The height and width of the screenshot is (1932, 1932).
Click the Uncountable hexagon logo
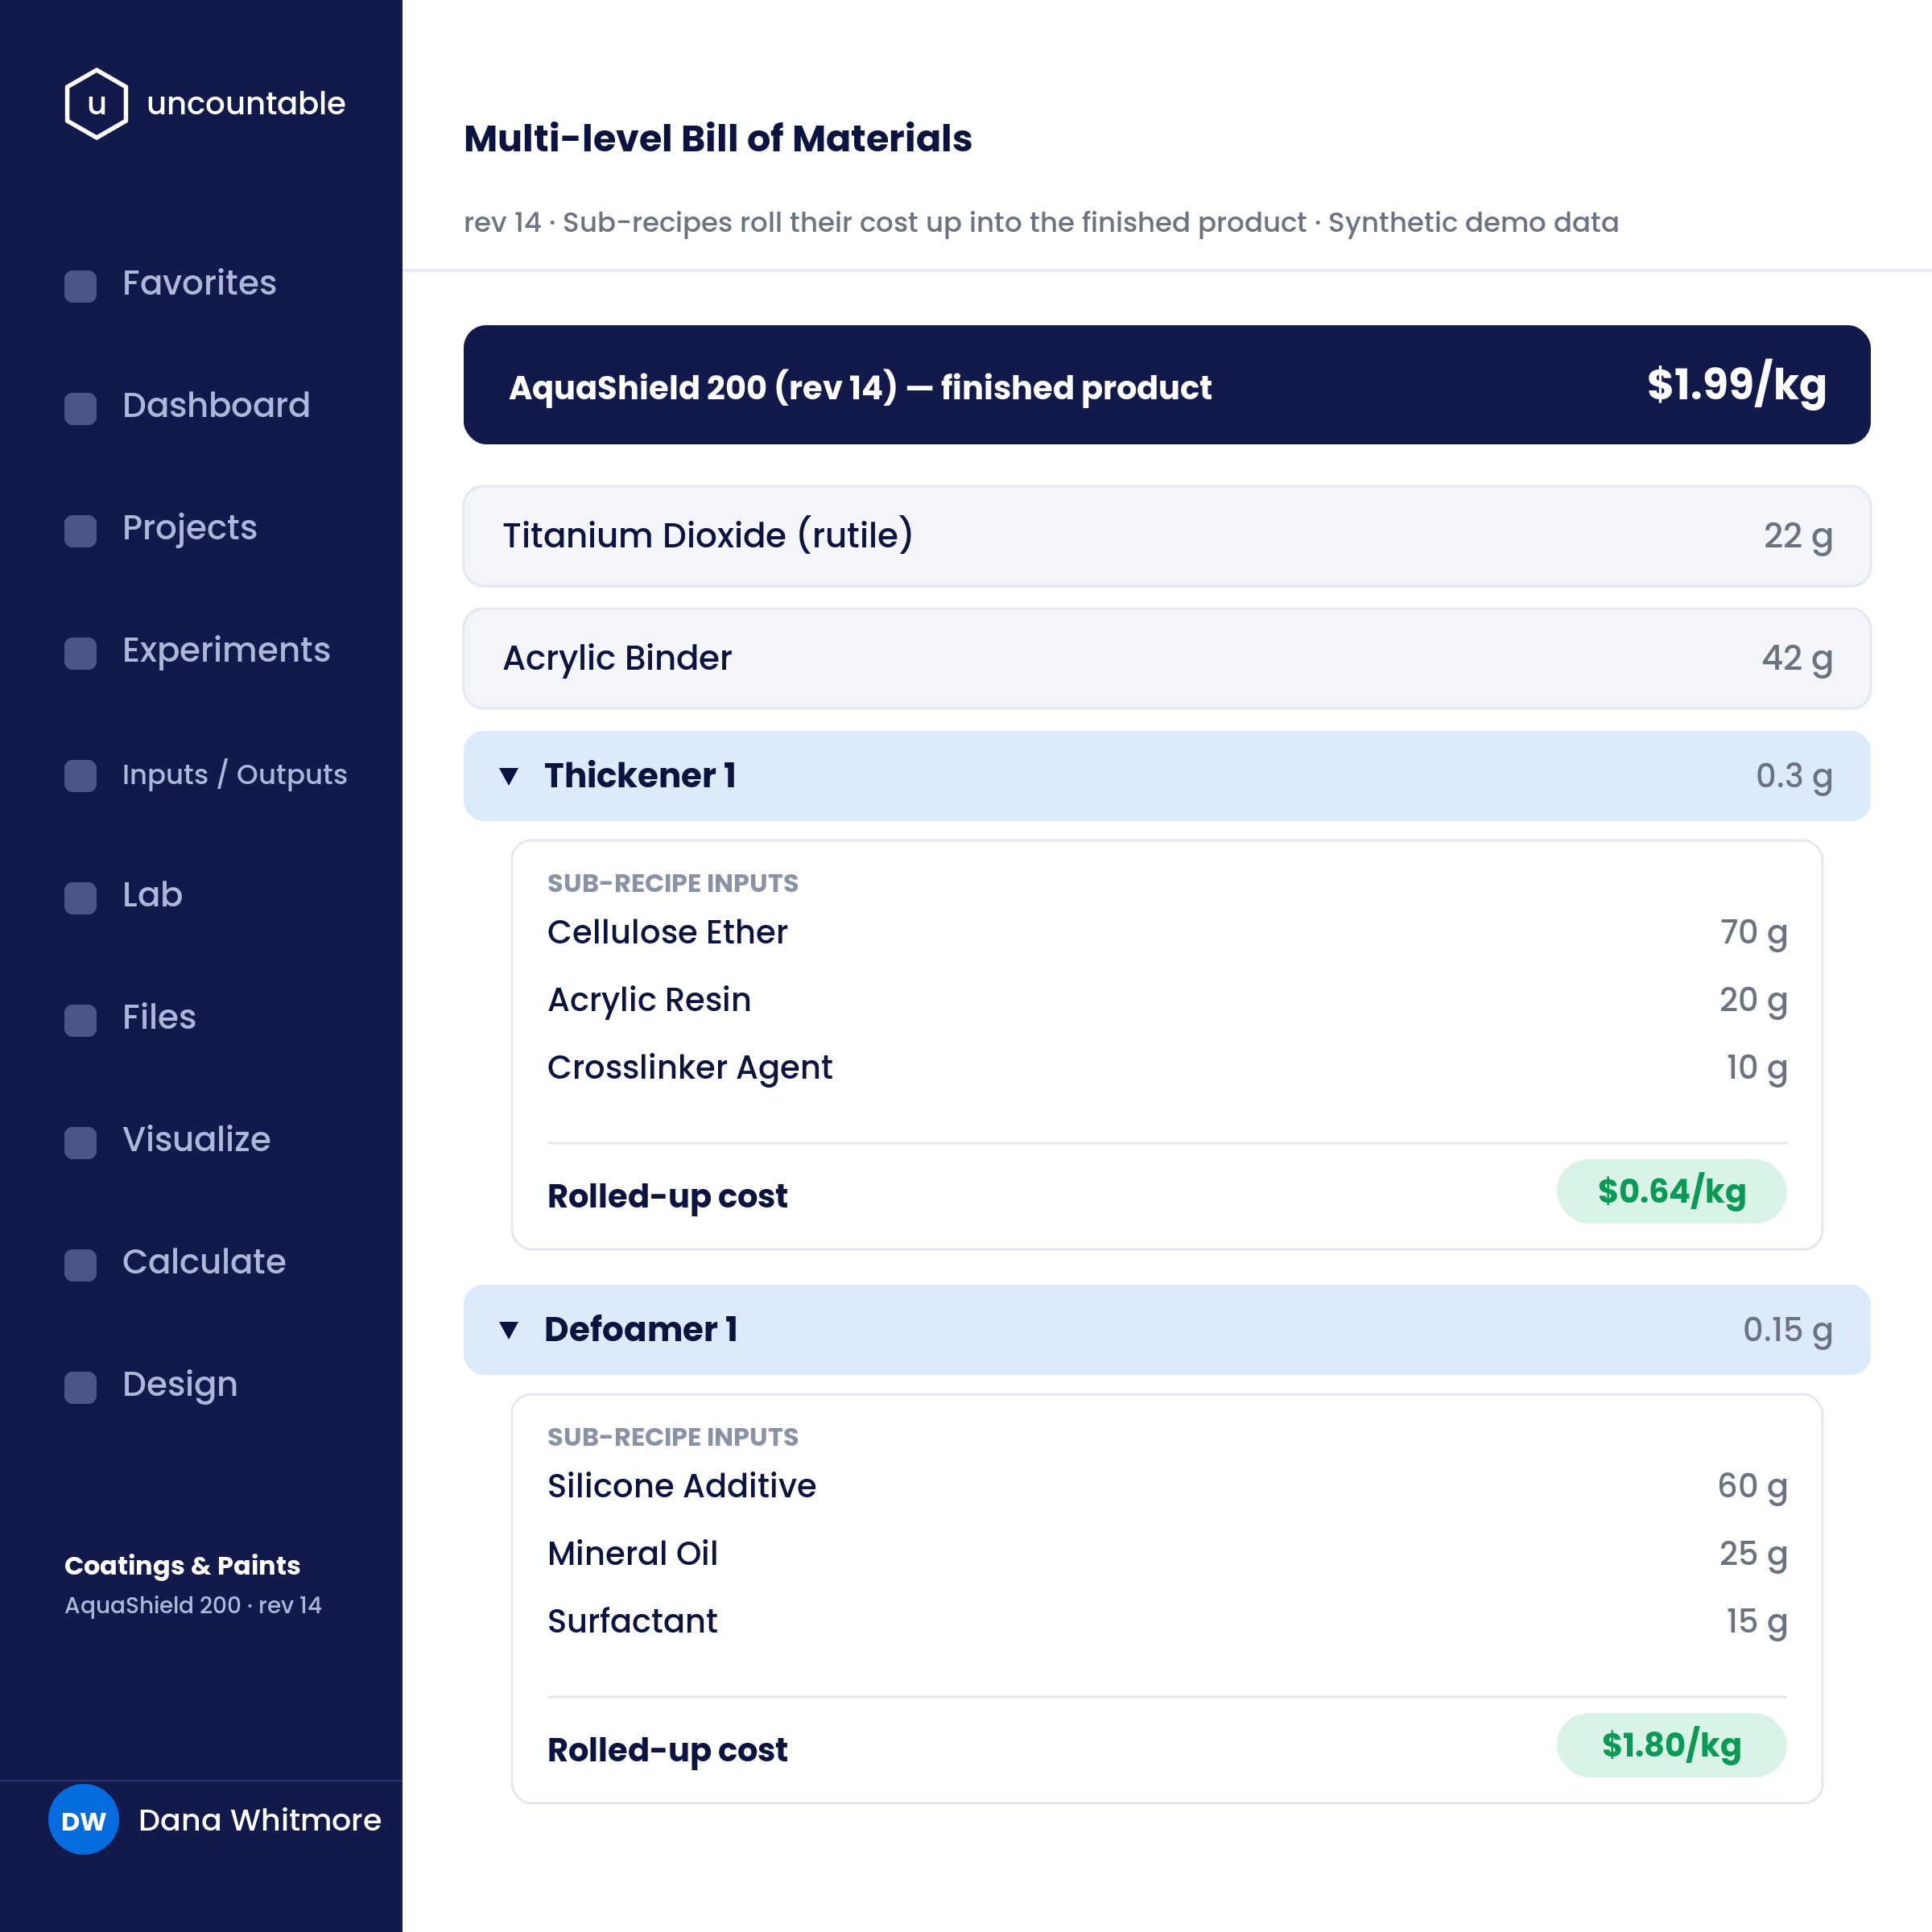(x=96, y=103)
